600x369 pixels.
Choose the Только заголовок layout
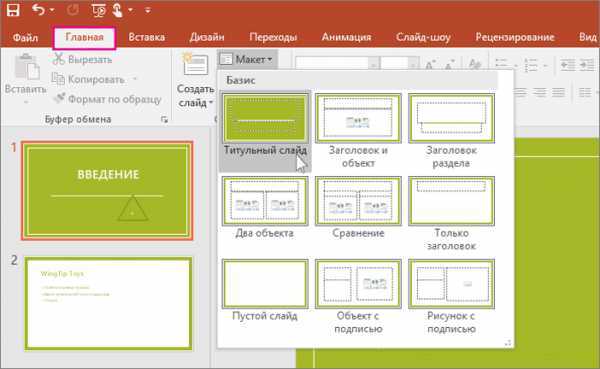click(452, 214)
